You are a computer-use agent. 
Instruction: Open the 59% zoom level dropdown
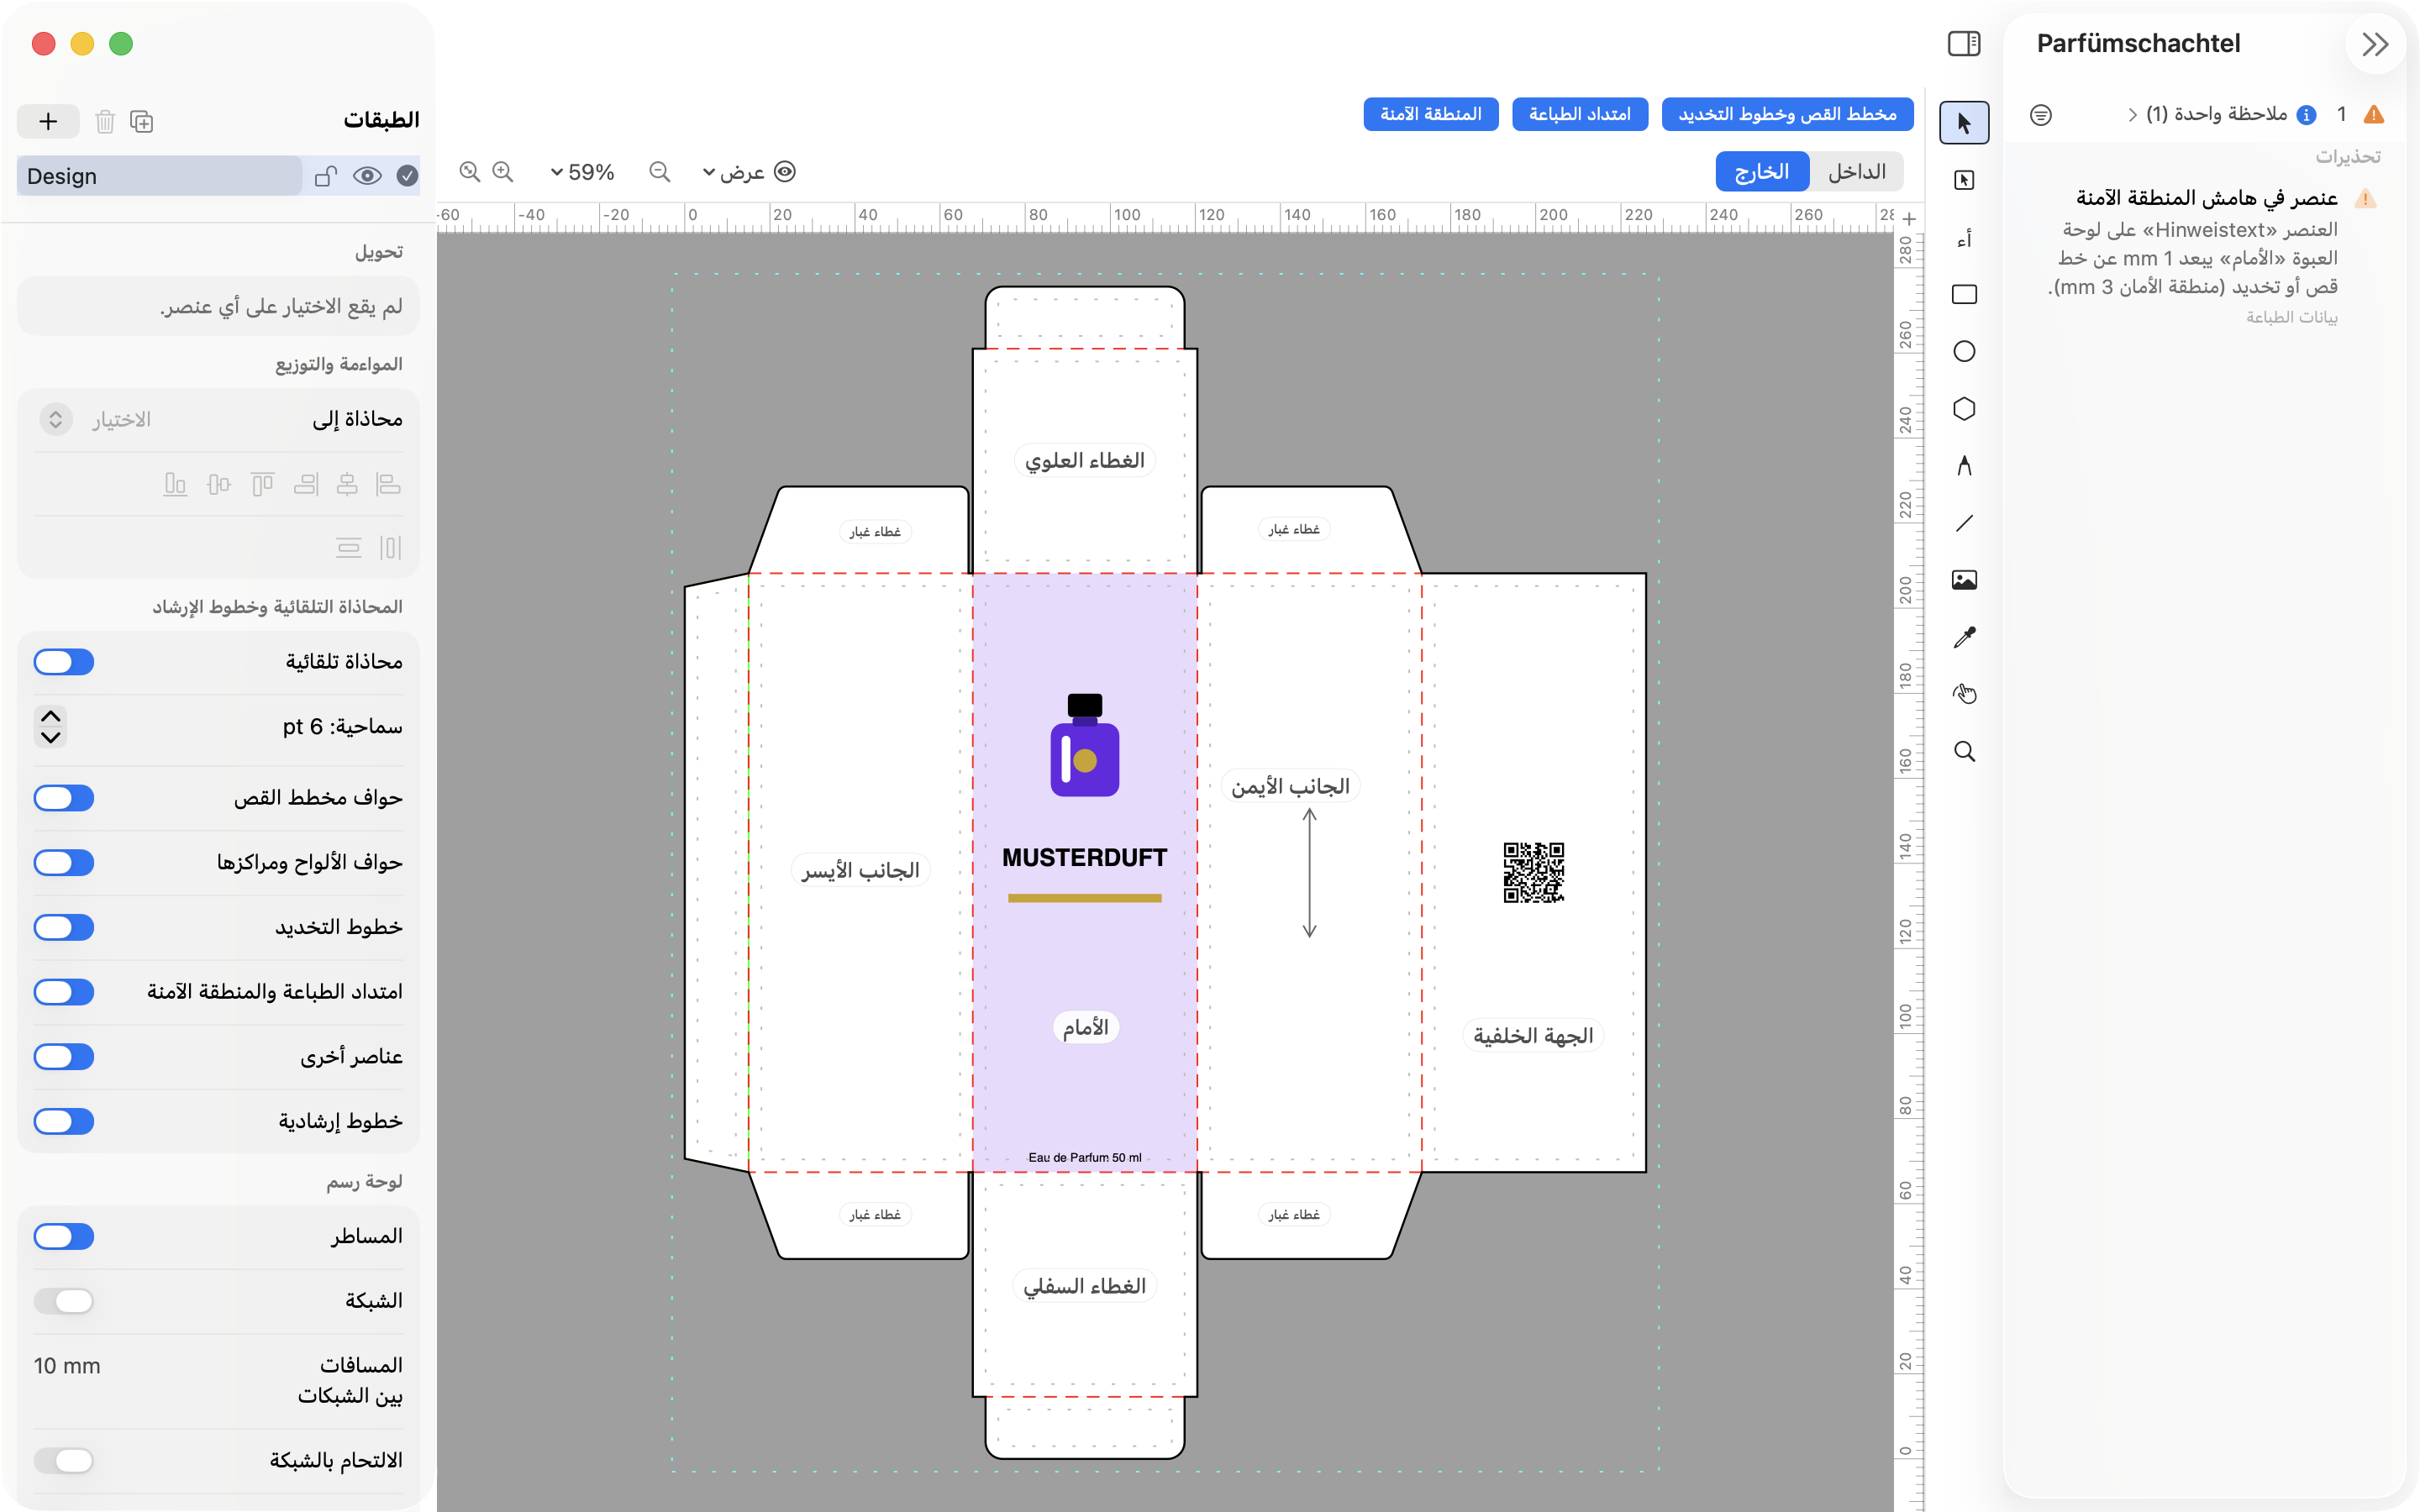(x=582, y=172)
